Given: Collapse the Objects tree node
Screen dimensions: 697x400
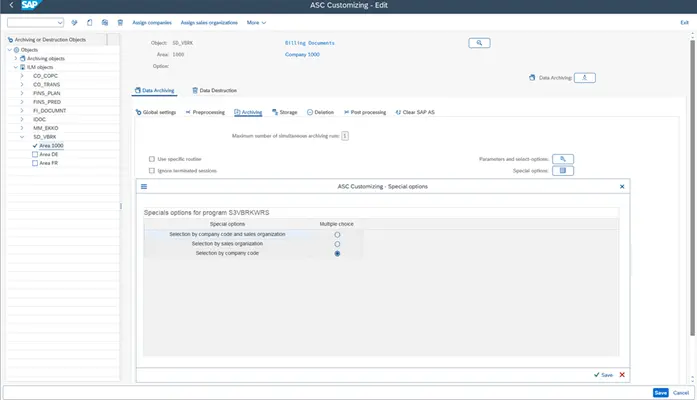Looking at the screenshot, I should pyautogui.click(x=10, y=50).
